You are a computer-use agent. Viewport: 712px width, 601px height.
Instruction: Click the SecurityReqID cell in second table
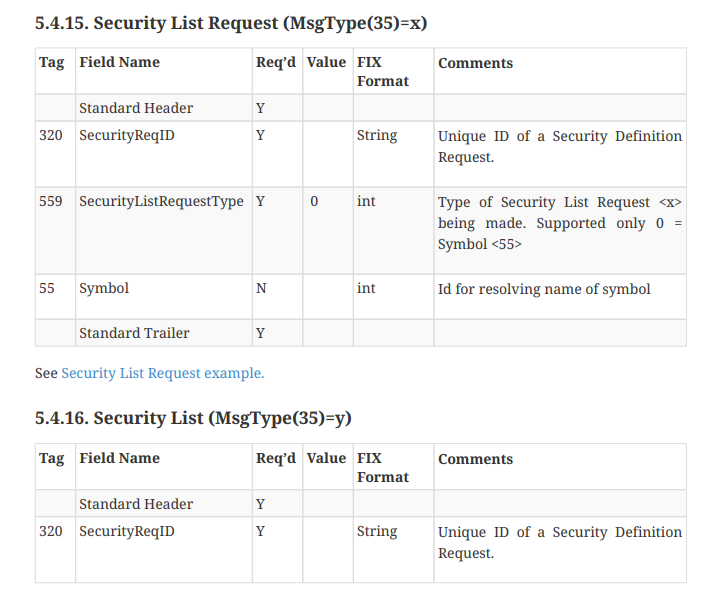pos(164,550)
